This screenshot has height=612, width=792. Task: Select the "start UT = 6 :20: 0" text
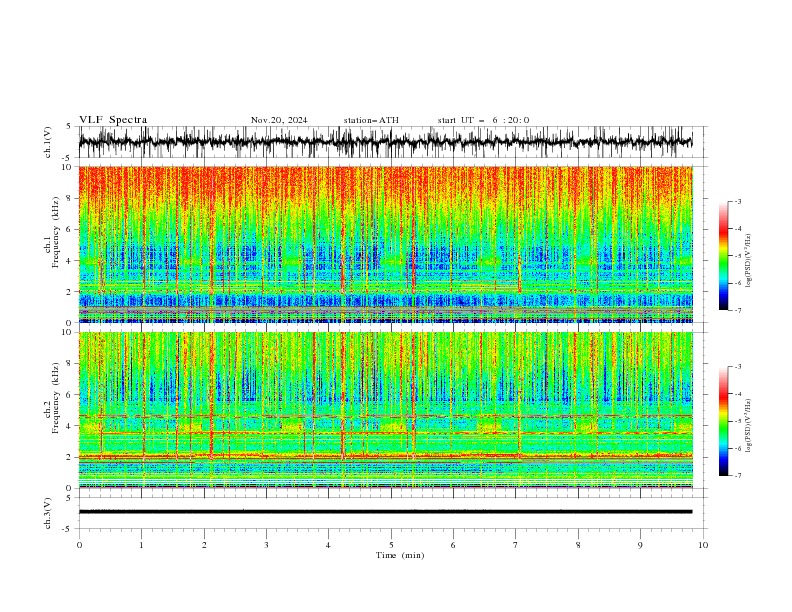tap(483, 120)
